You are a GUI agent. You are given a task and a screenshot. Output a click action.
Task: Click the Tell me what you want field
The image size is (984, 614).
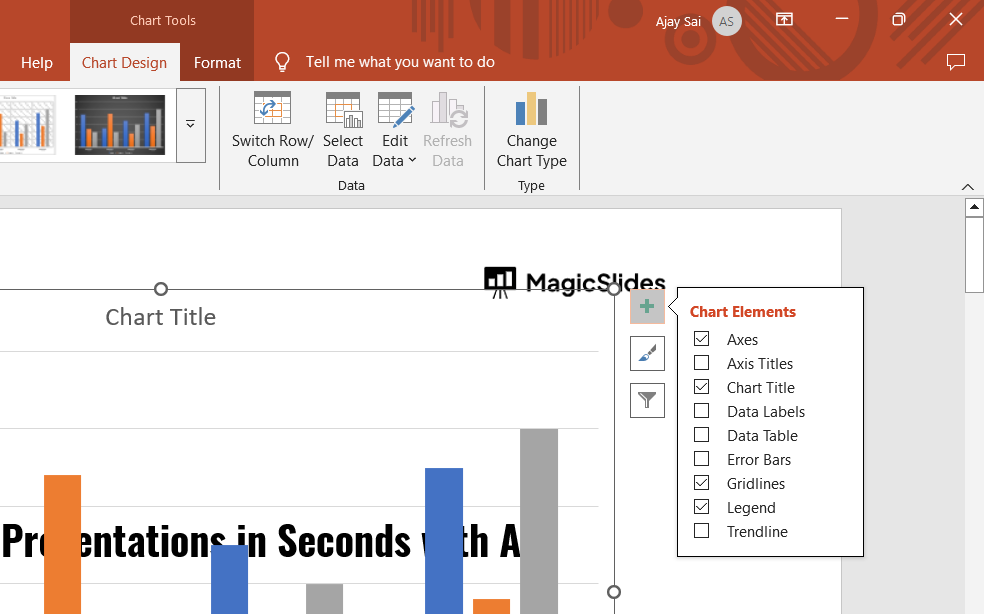[400, 62]
